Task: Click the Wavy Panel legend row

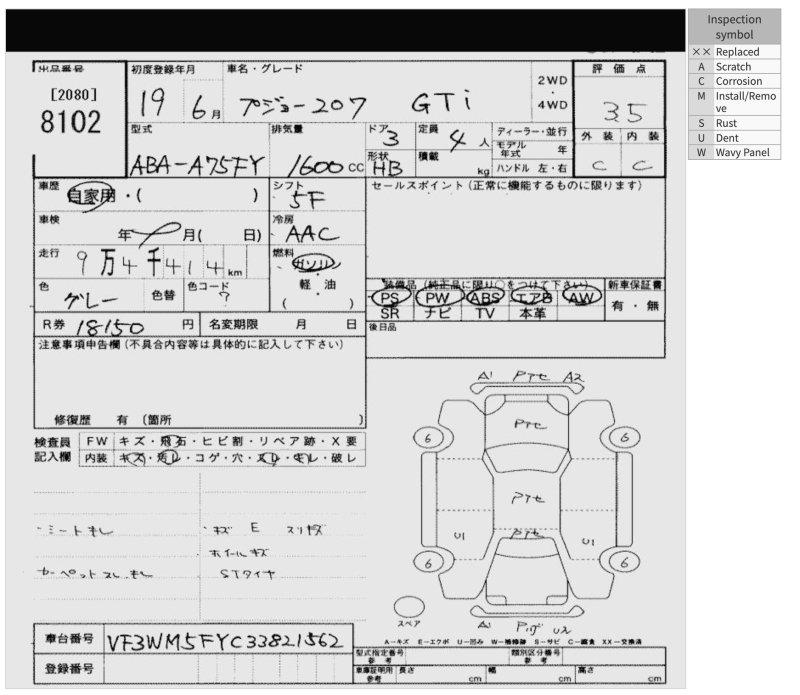Action: click(735, 152)
